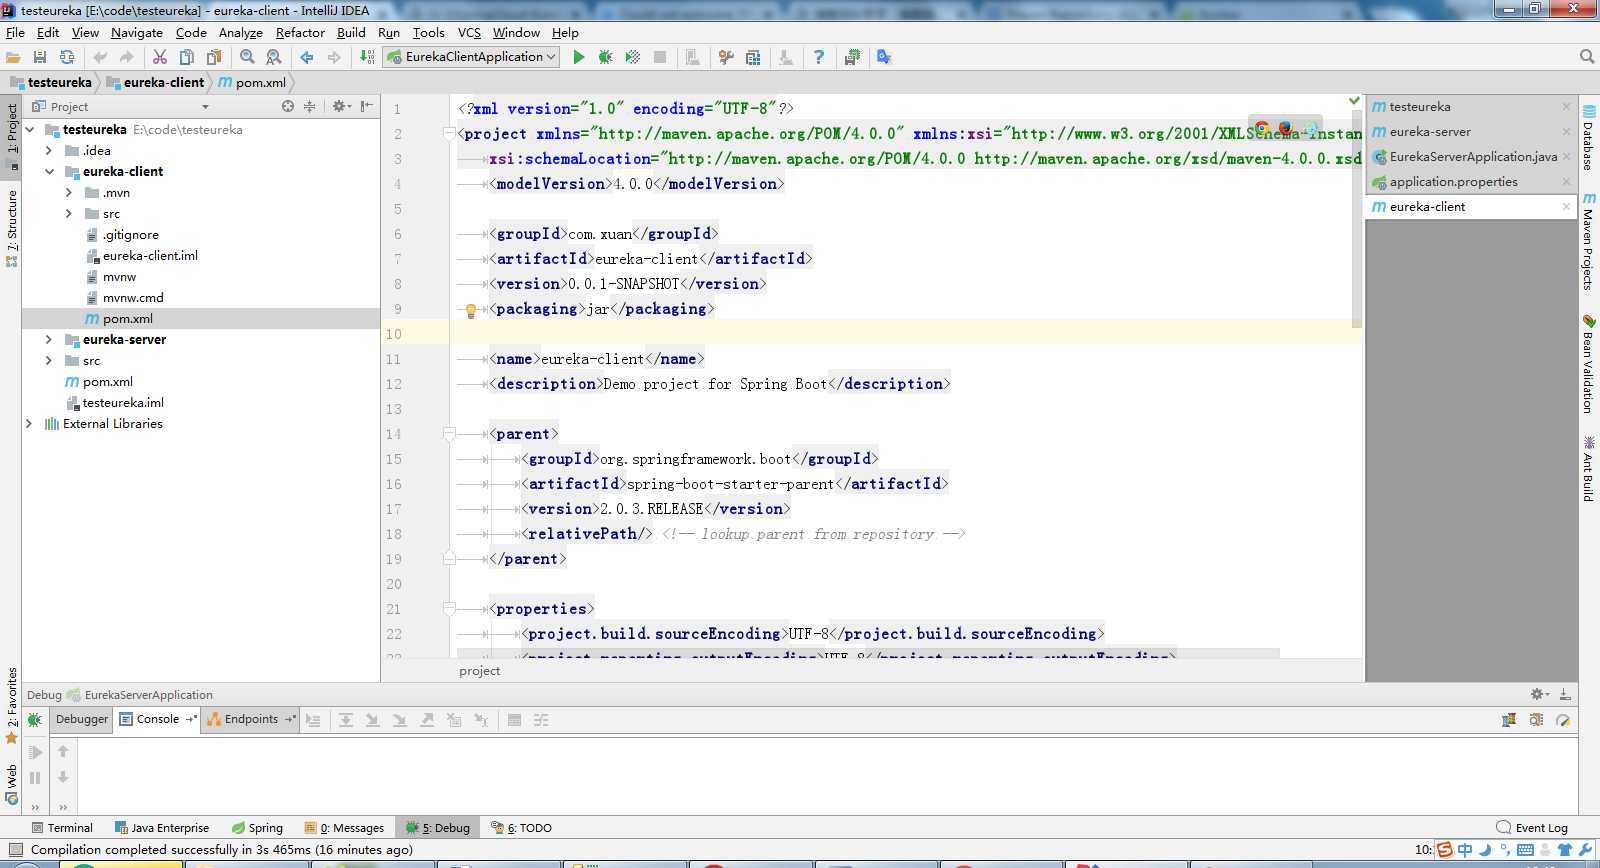Click the Open file toolbar icon

[13, 57]
